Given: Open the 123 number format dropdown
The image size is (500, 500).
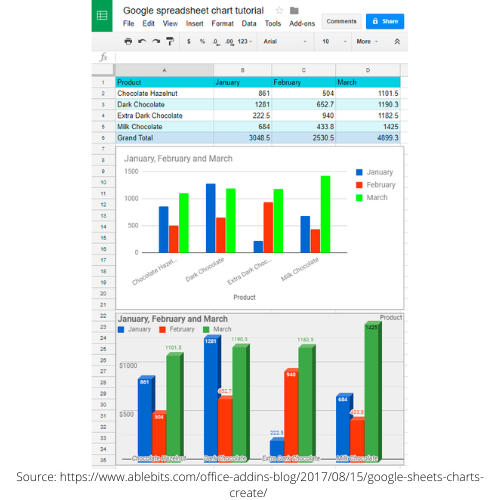Looking at the screenshot, I should click(x=245, y=41).
